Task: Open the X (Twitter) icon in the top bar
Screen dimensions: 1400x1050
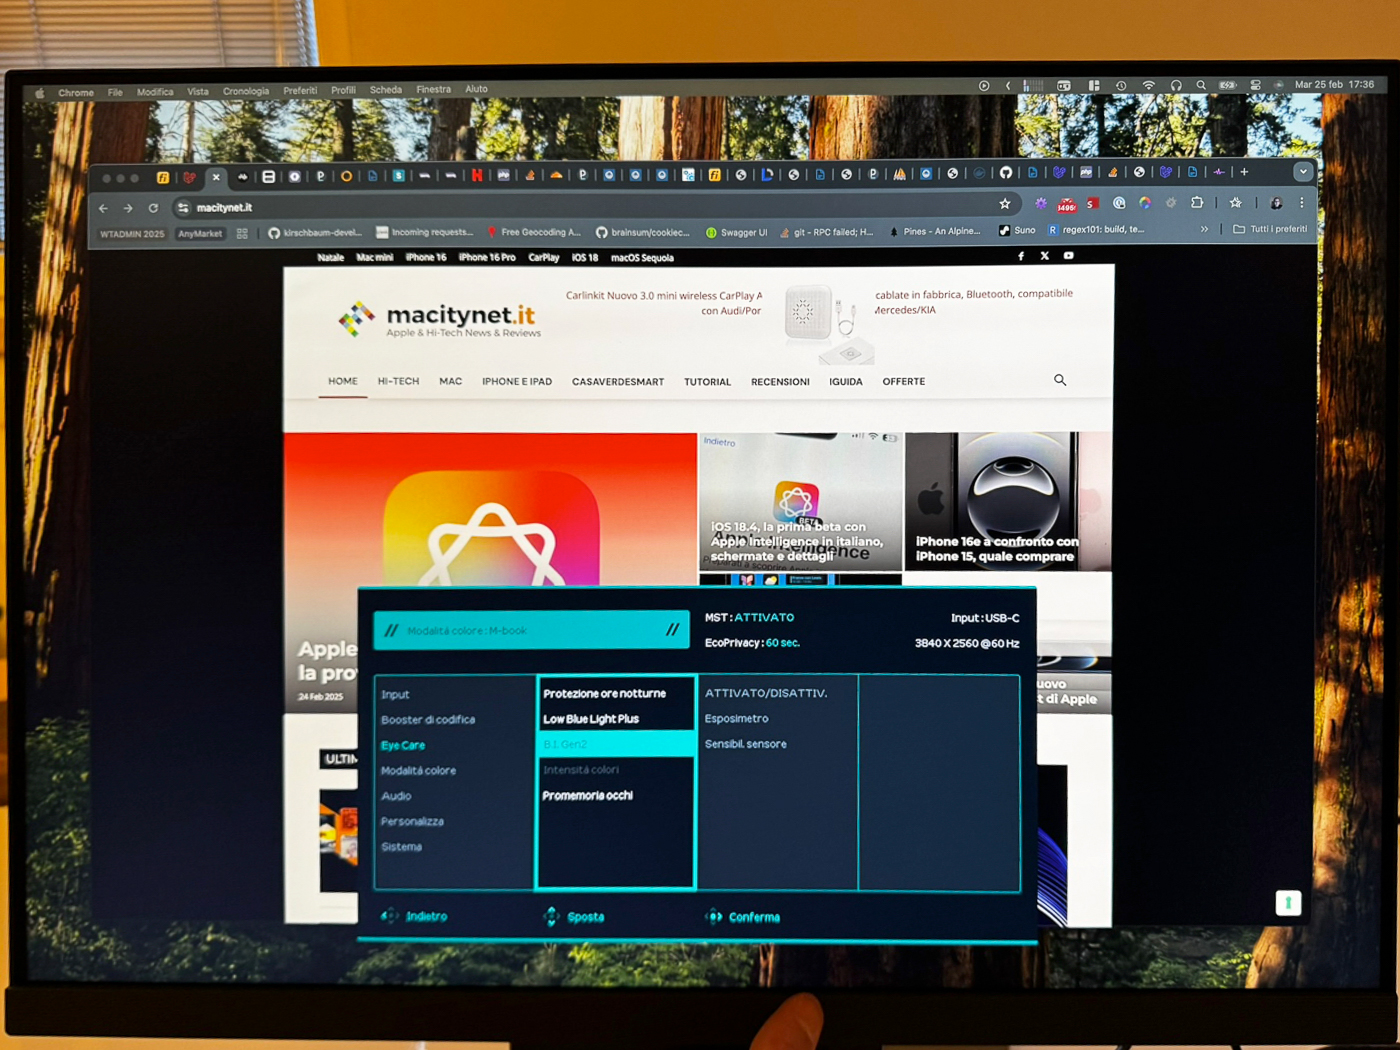Action: coord(1045,256)
